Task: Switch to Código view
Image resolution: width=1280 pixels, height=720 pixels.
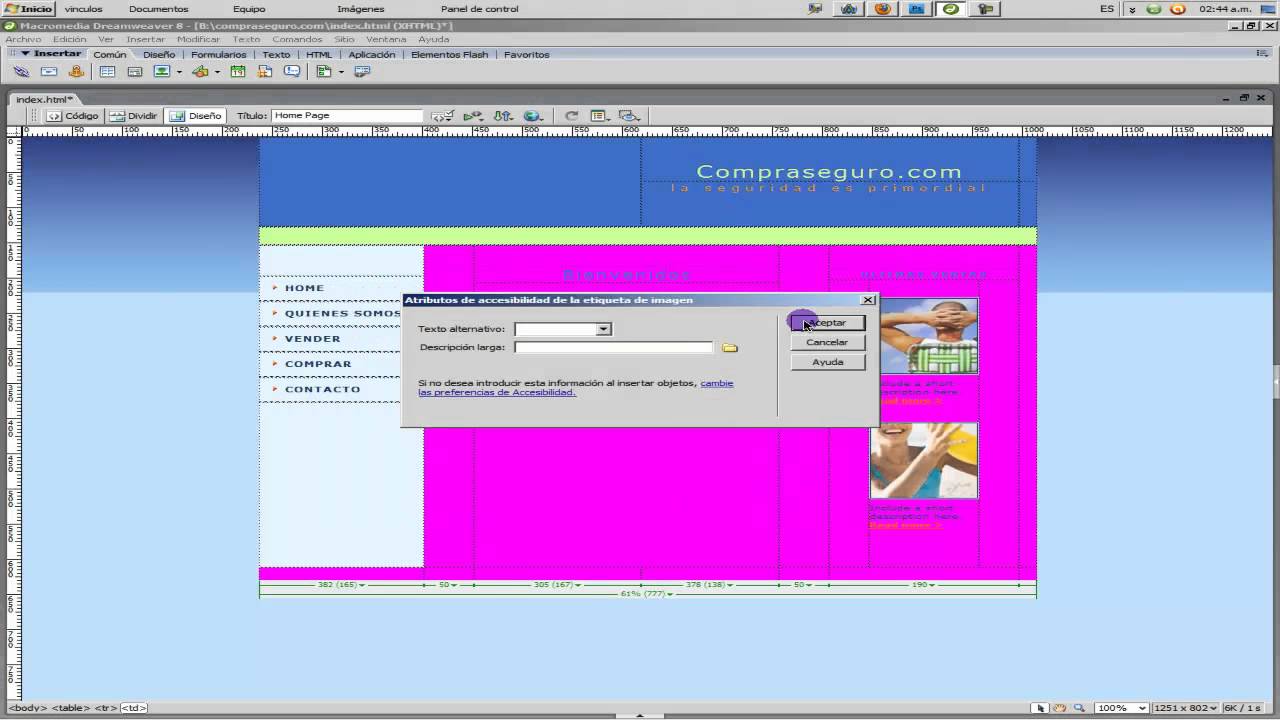Action: [73, 116]
